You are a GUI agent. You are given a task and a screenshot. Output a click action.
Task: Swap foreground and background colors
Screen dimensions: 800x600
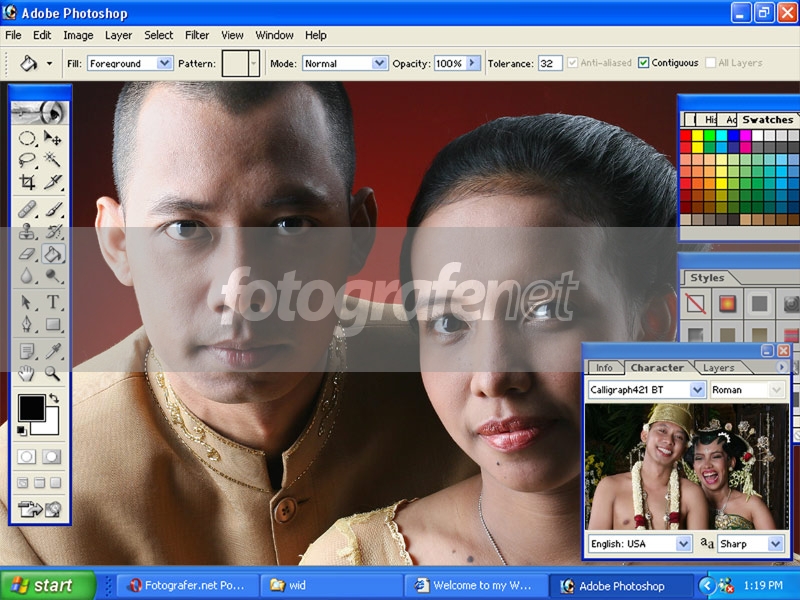(x=54, y=398)
